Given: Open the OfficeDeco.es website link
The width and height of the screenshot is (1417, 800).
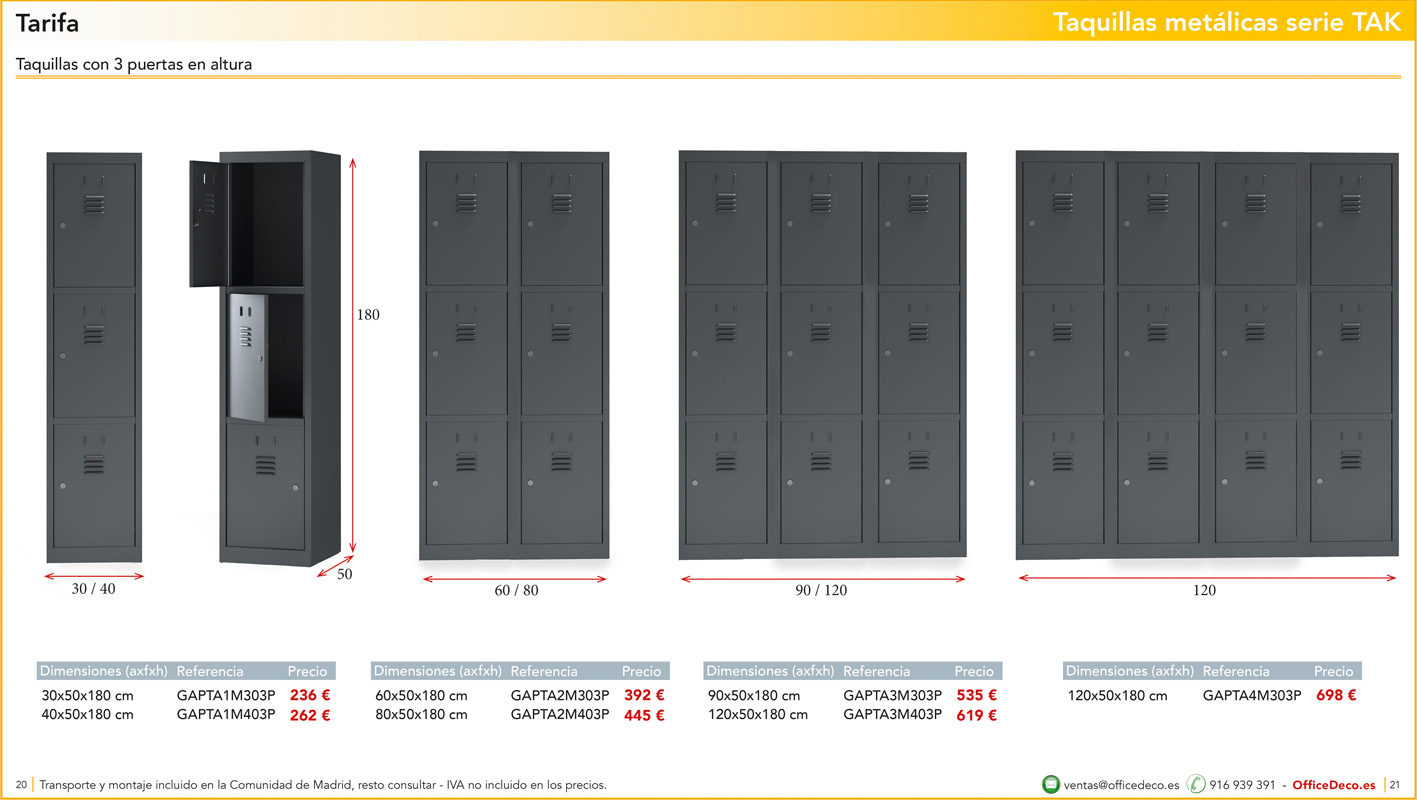Looking at the screenshot, I should [x=1333, y=785].
